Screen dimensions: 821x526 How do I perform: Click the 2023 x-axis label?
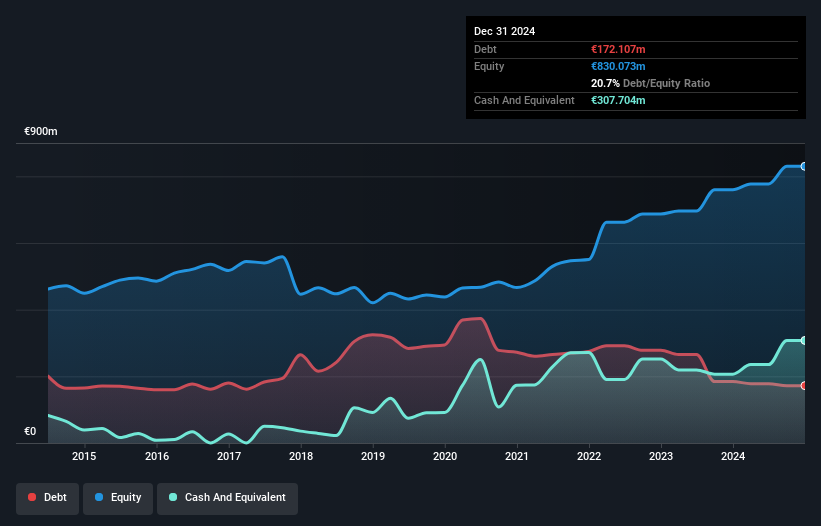pos(661,456)
